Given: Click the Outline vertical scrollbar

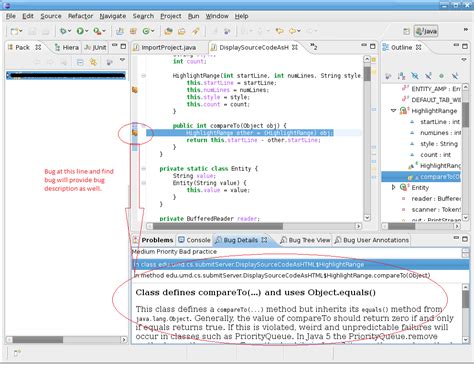Looking at the screenshot, I should tap(466, 152).
